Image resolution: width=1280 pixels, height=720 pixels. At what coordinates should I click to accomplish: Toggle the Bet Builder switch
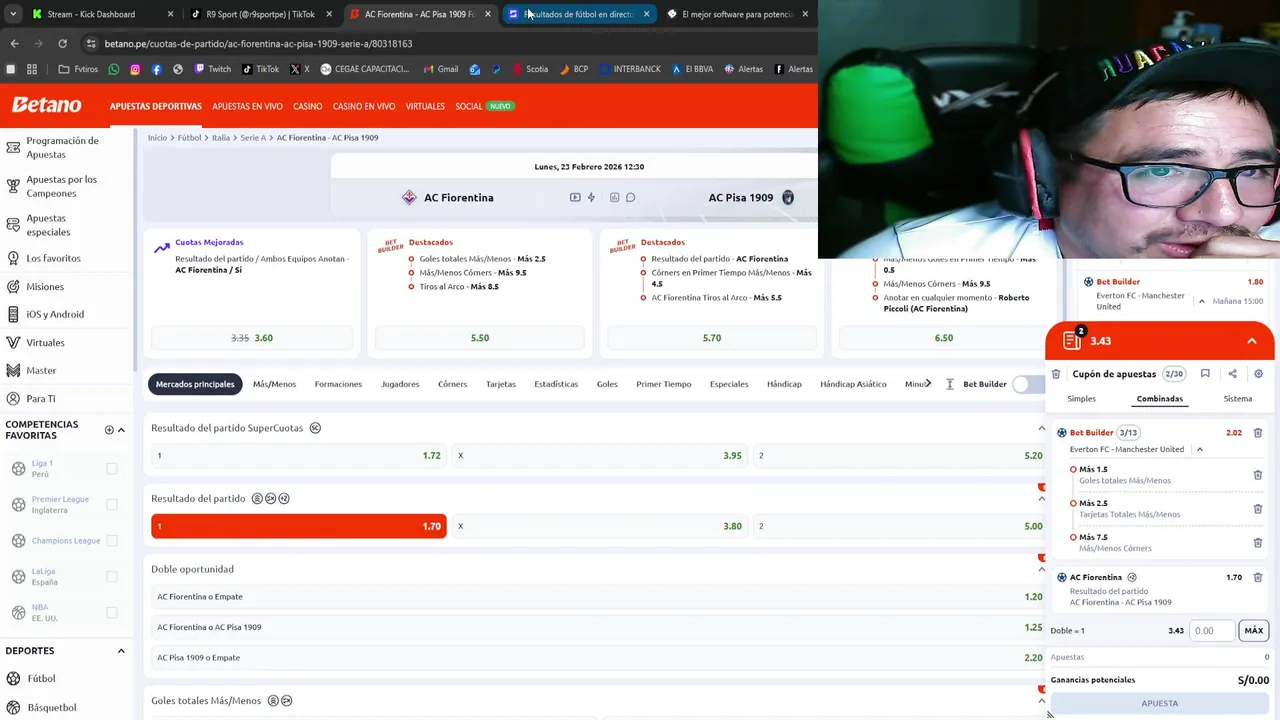pyautogui.click(x=1028, y=384)
